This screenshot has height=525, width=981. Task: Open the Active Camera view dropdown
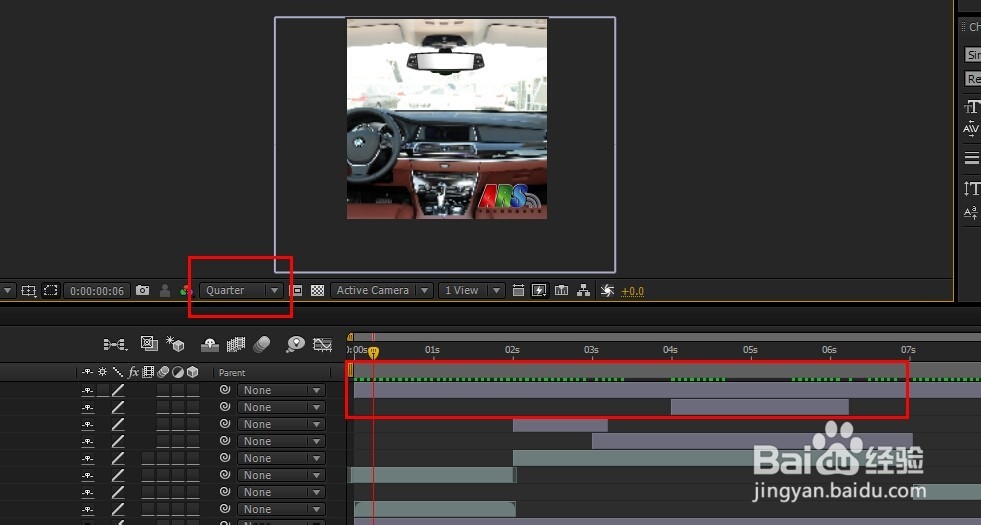pos(382,290)
